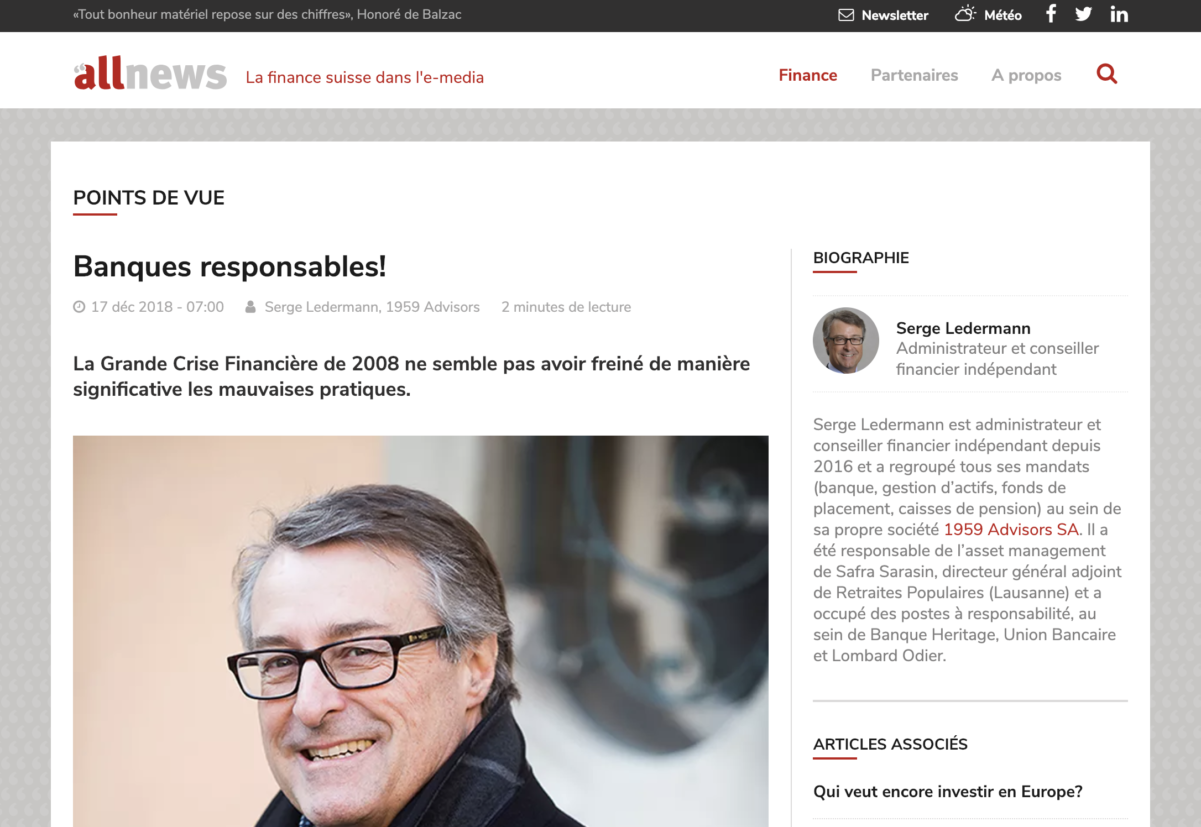Image resolution: width=1201 pixels, height=827 pixels.
Task: Click the large article portrait photo
Action: (421, 631)
